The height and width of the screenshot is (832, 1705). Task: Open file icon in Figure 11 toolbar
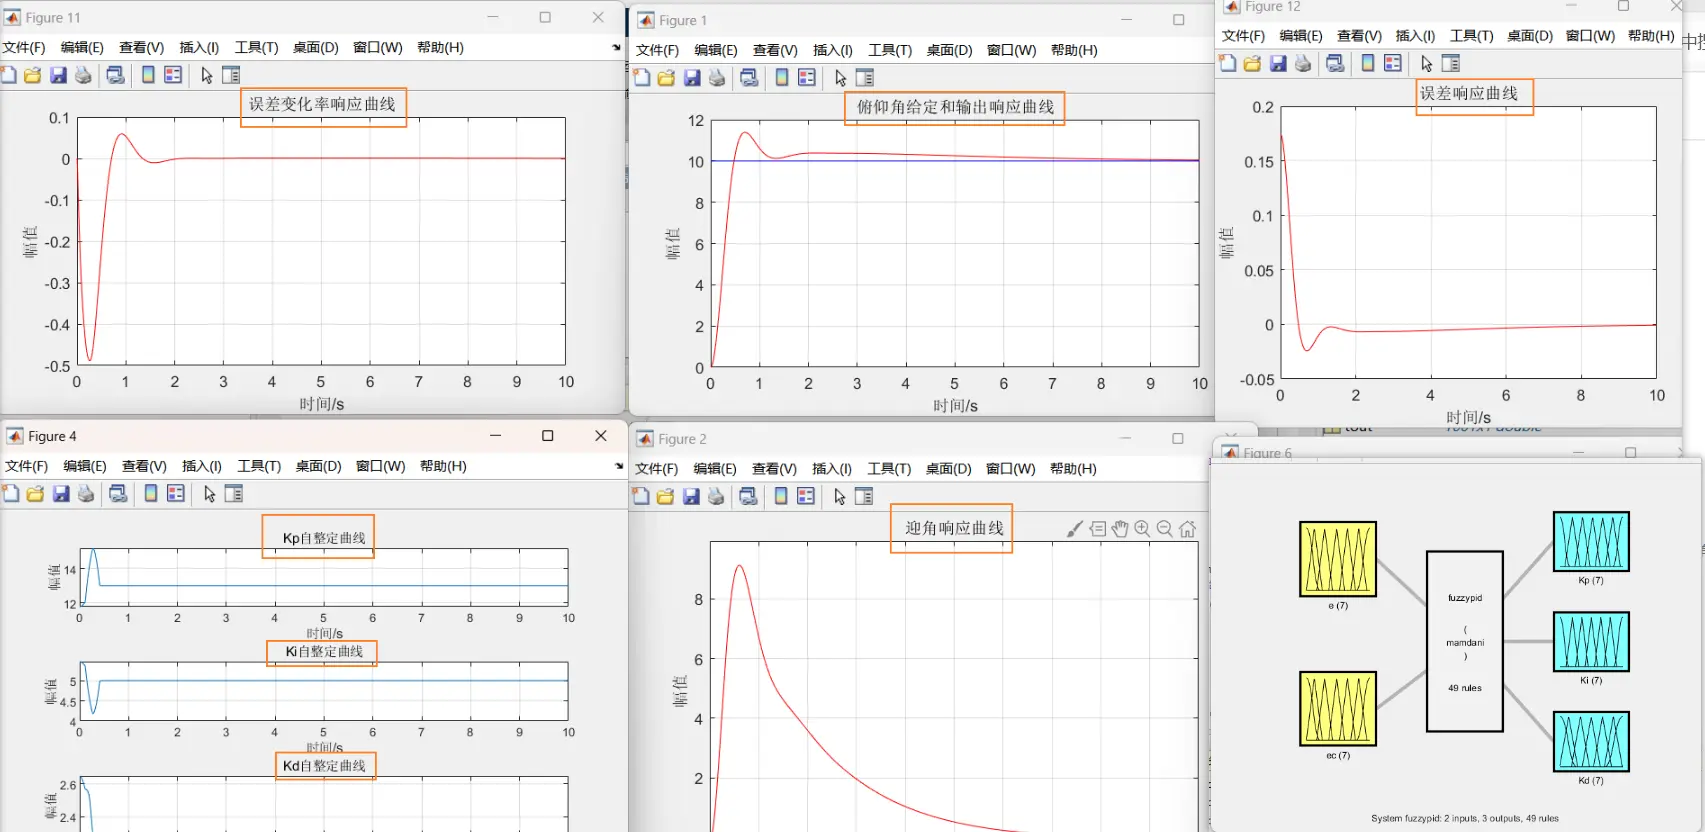33,75
